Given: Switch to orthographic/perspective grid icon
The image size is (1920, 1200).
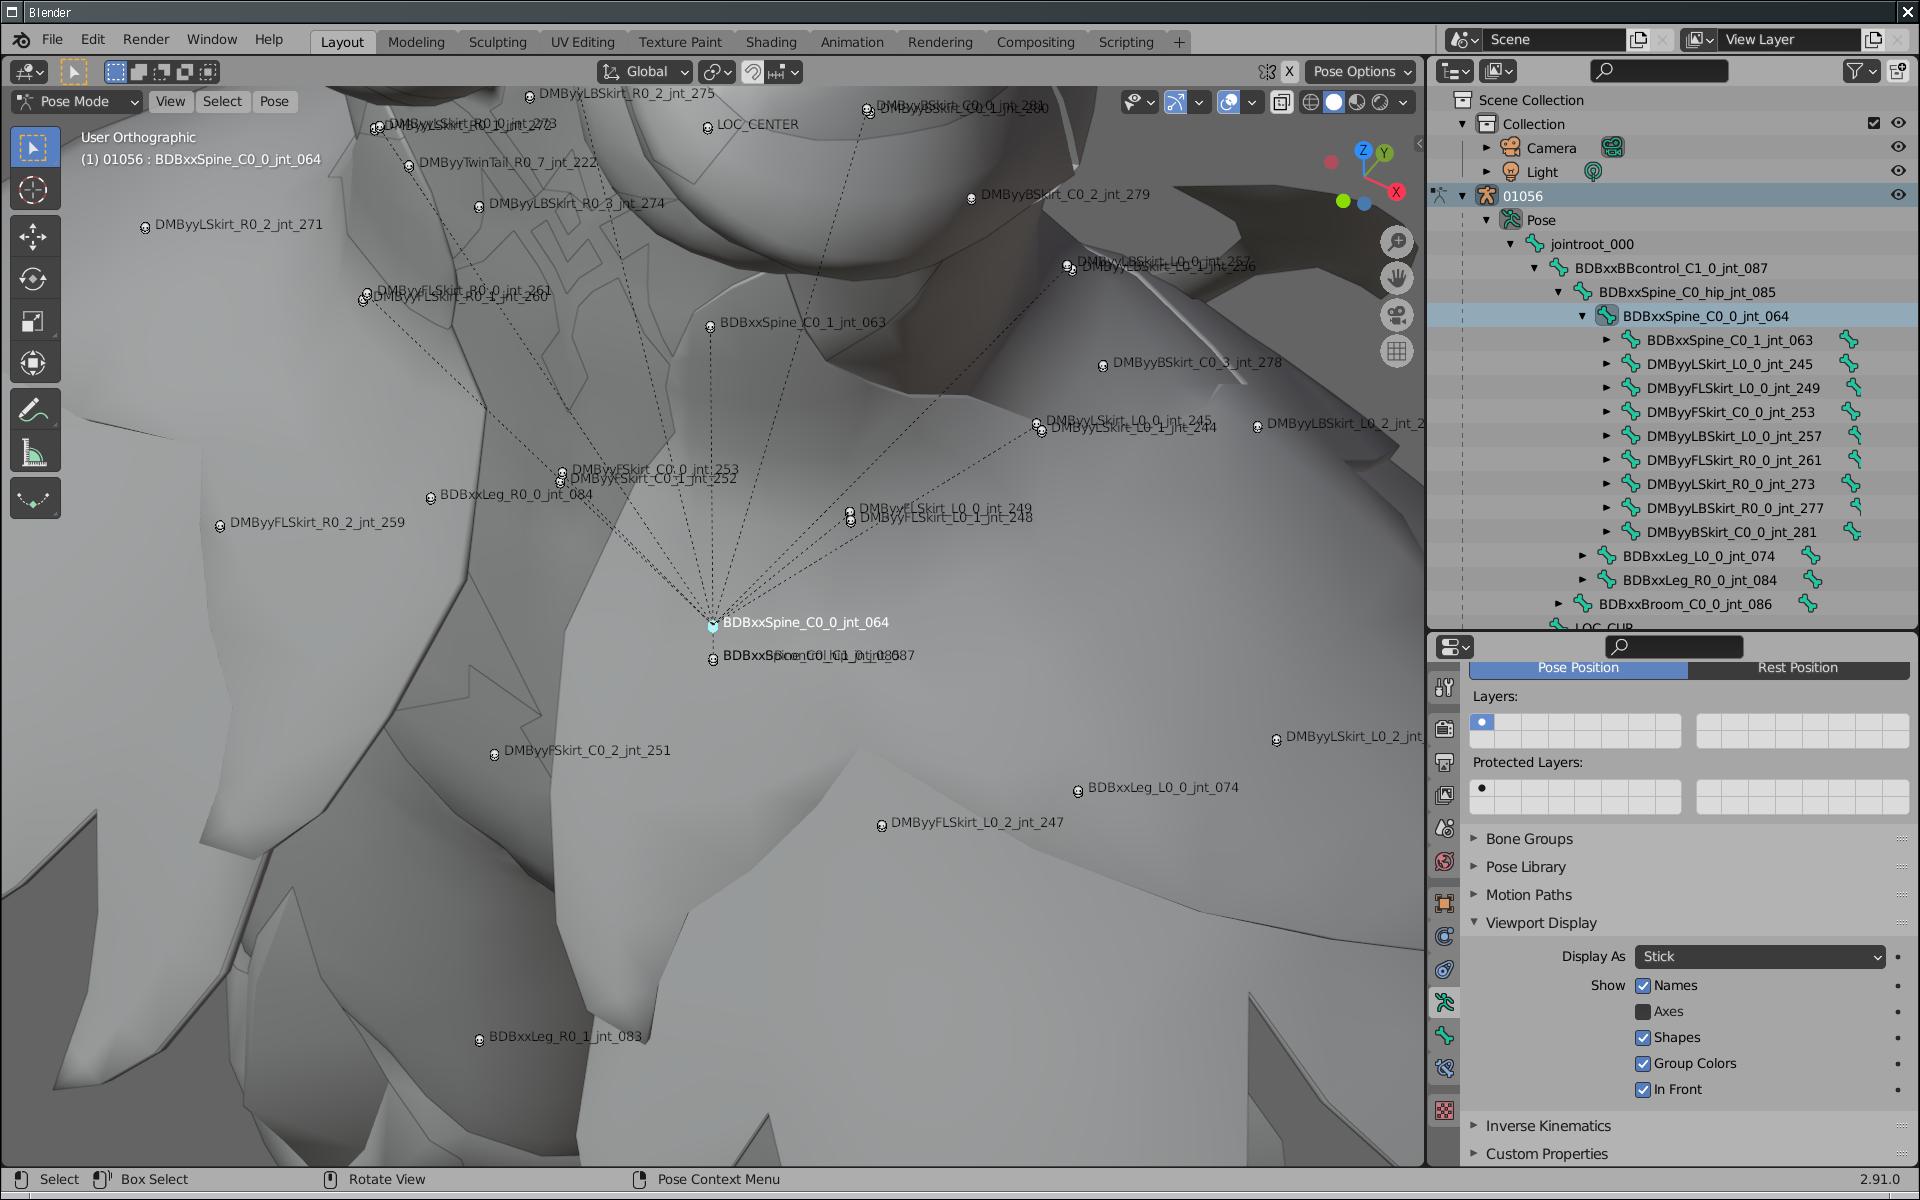Looking at the screenshot, I should pyautogui.click(x=1397, y=352).
